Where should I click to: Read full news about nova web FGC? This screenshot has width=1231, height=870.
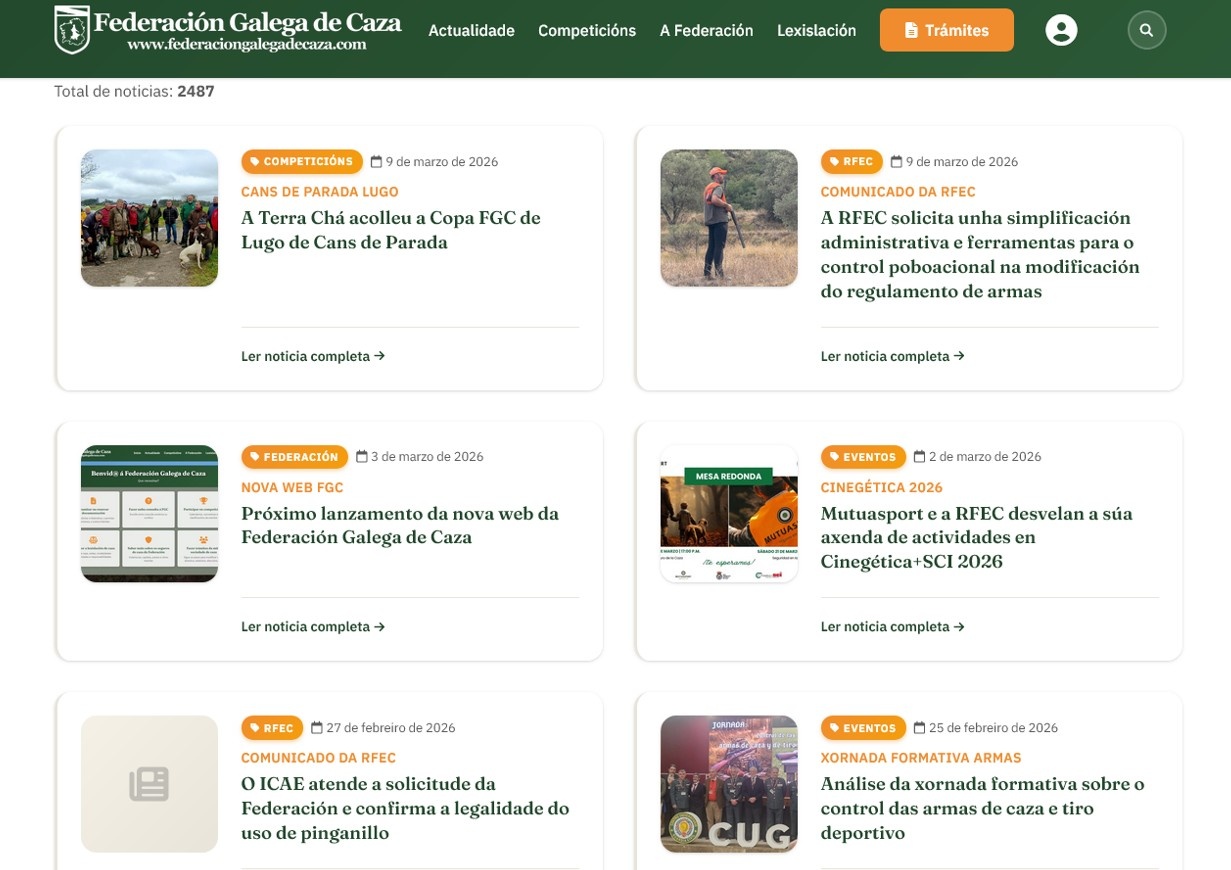pos(312,627)
